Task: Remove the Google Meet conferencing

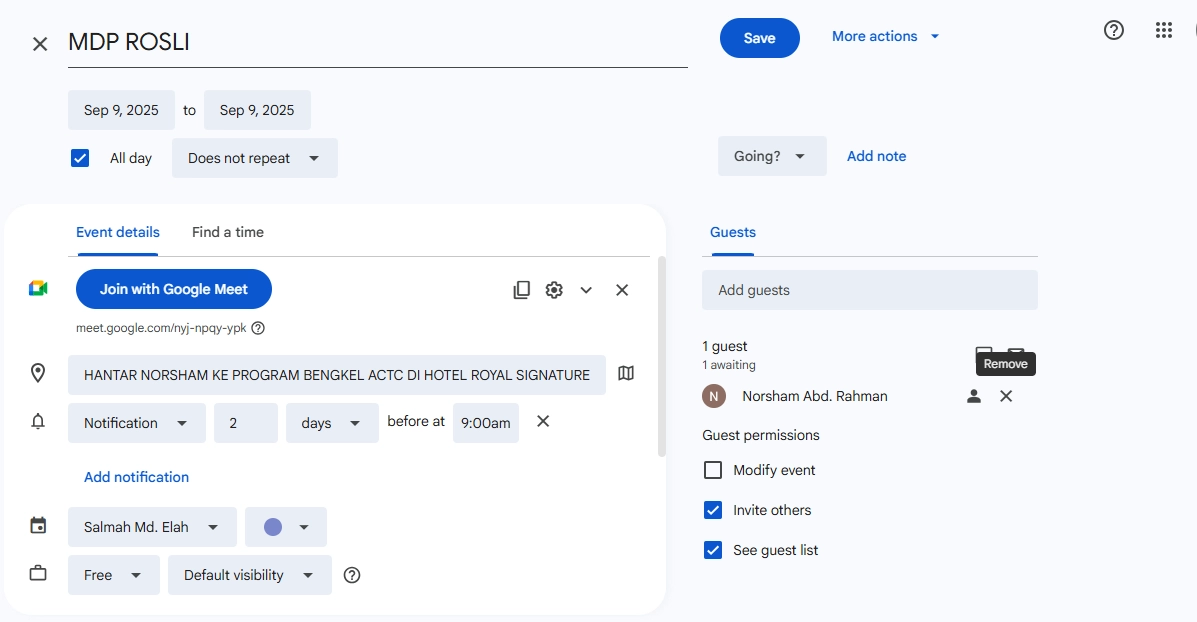Action: [x=622, y=290]
